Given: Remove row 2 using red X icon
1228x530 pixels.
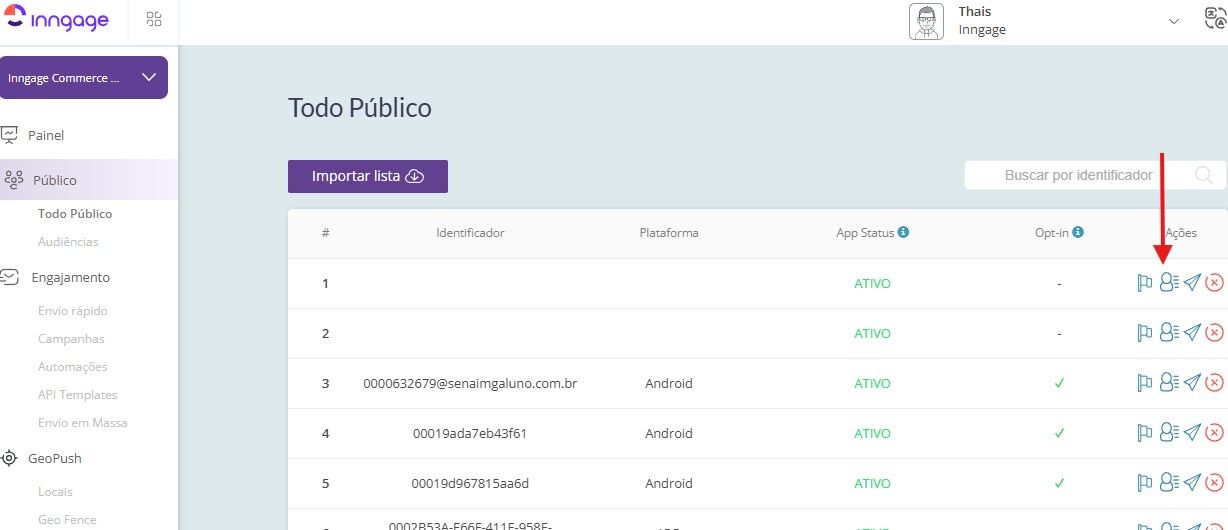Looking at the screenshot, I should [1214, 333].
